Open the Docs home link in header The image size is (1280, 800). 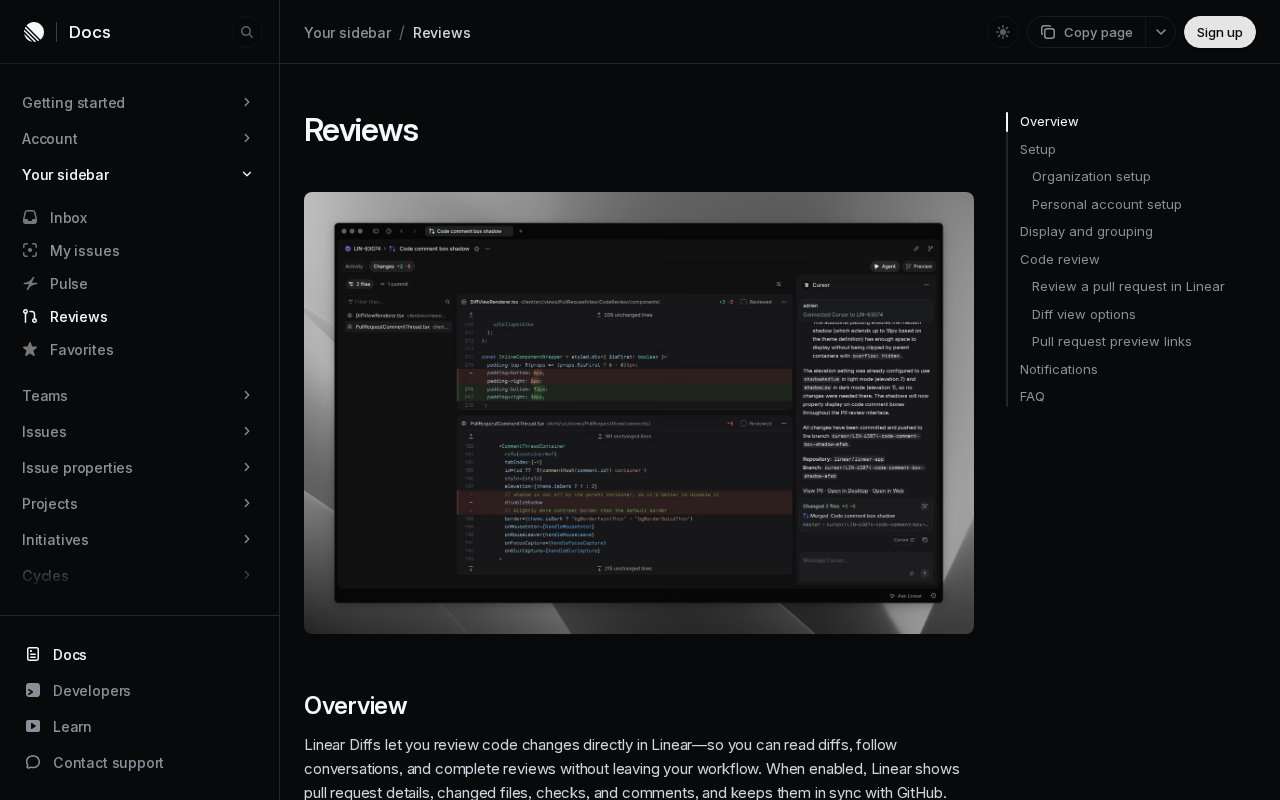[90, 32]
